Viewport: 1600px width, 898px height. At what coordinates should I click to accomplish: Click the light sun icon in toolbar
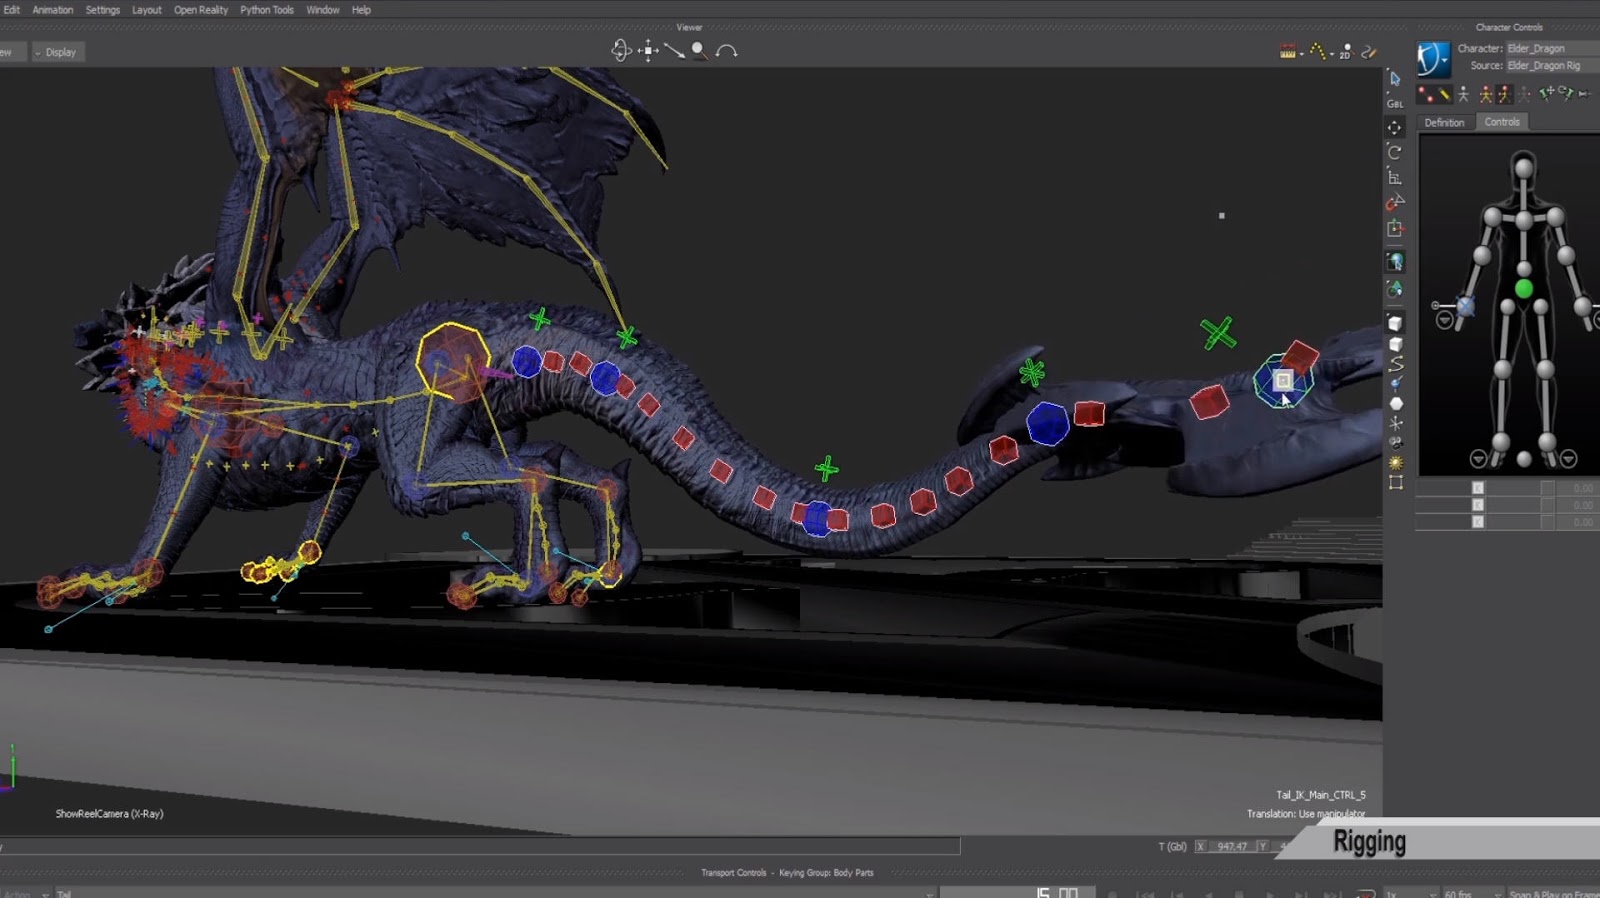click(1395, 463)
